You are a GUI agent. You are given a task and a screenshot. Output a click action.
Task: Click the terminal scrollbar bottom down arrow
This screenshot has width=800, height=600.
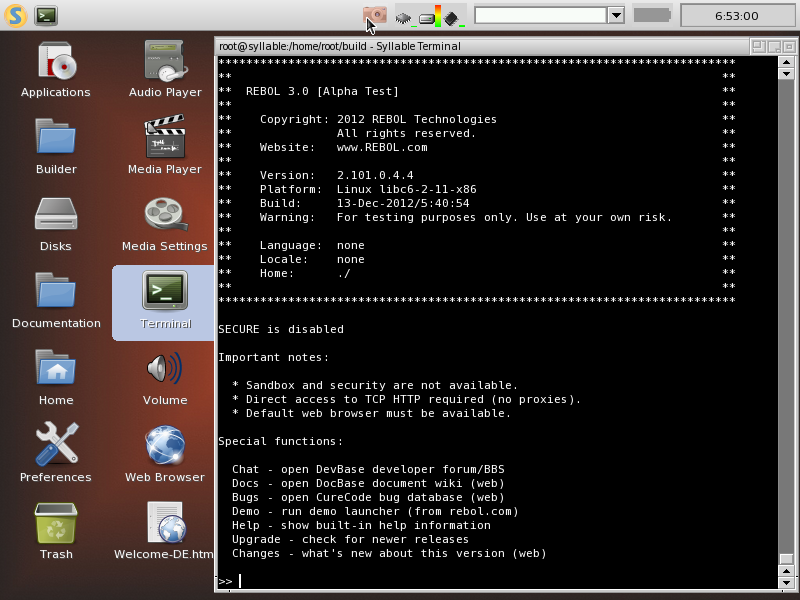pos(786,582)
